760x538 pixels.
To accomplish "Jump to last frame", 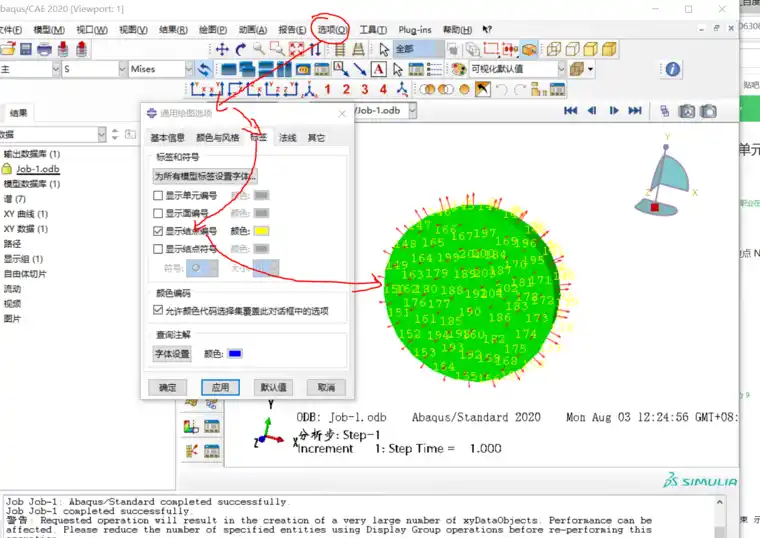I will 635,111.
